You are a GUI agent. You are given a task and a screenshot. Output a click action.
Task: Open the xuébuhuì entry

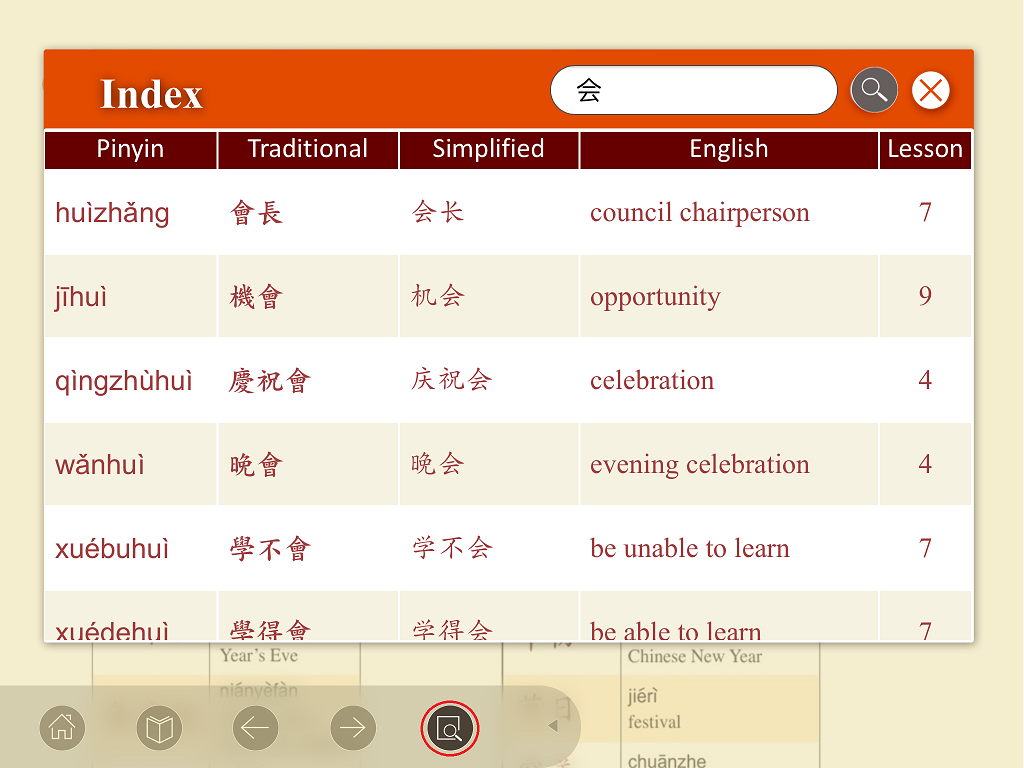tap(112, 549)
